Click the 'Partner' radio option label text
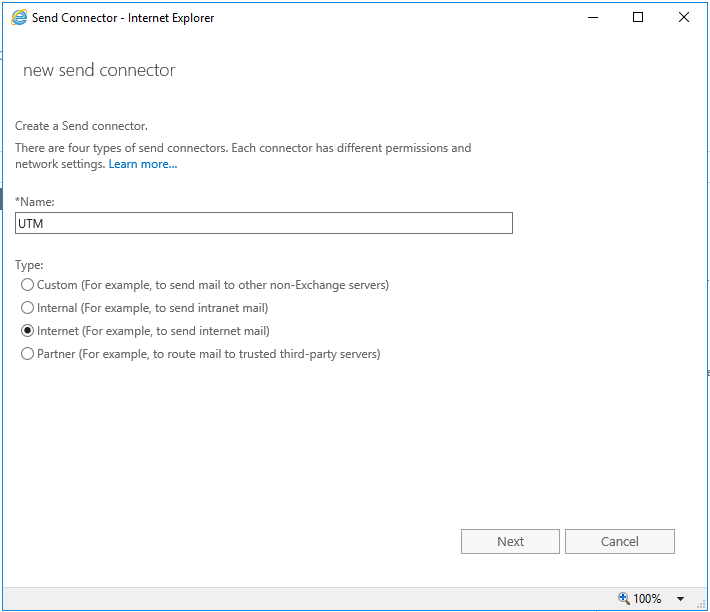Screen dimensions: 710x612 [209, 354]
